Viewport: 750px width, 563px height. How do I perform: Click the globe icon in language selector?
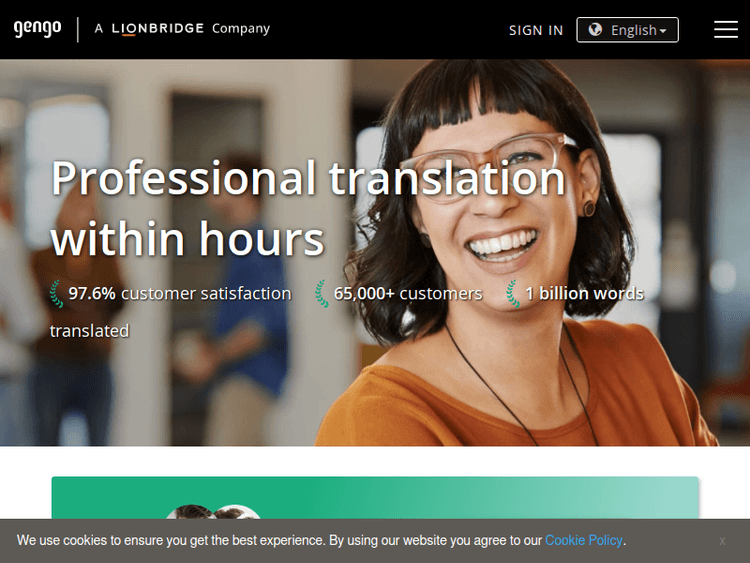[595, 30]
